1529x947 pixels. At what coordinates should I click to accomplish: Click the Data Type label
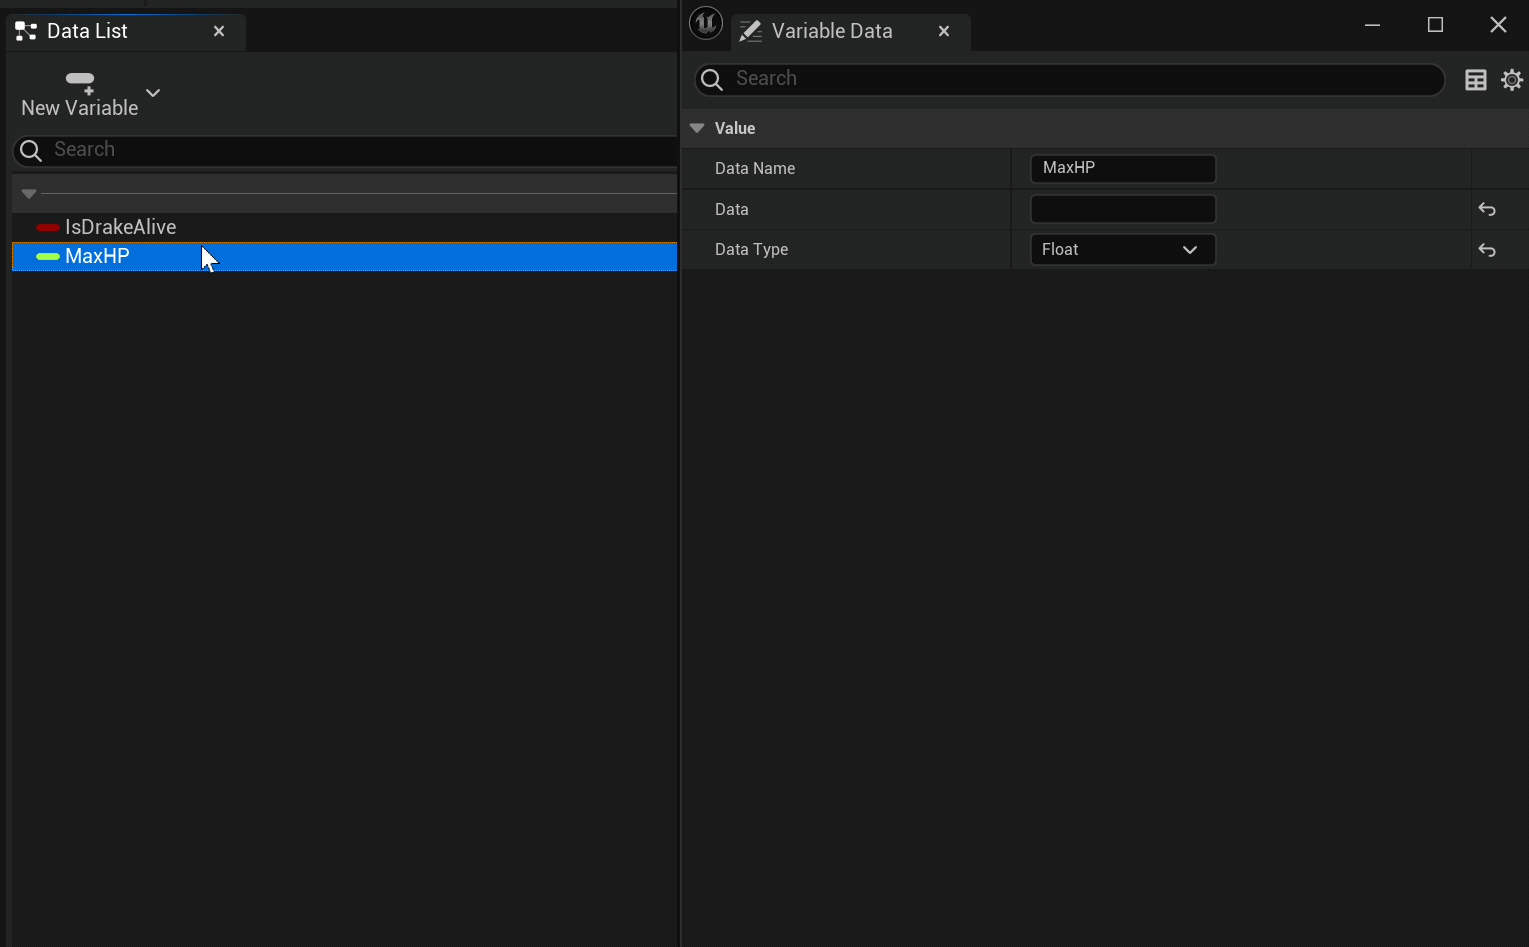[x=751, y=249]
